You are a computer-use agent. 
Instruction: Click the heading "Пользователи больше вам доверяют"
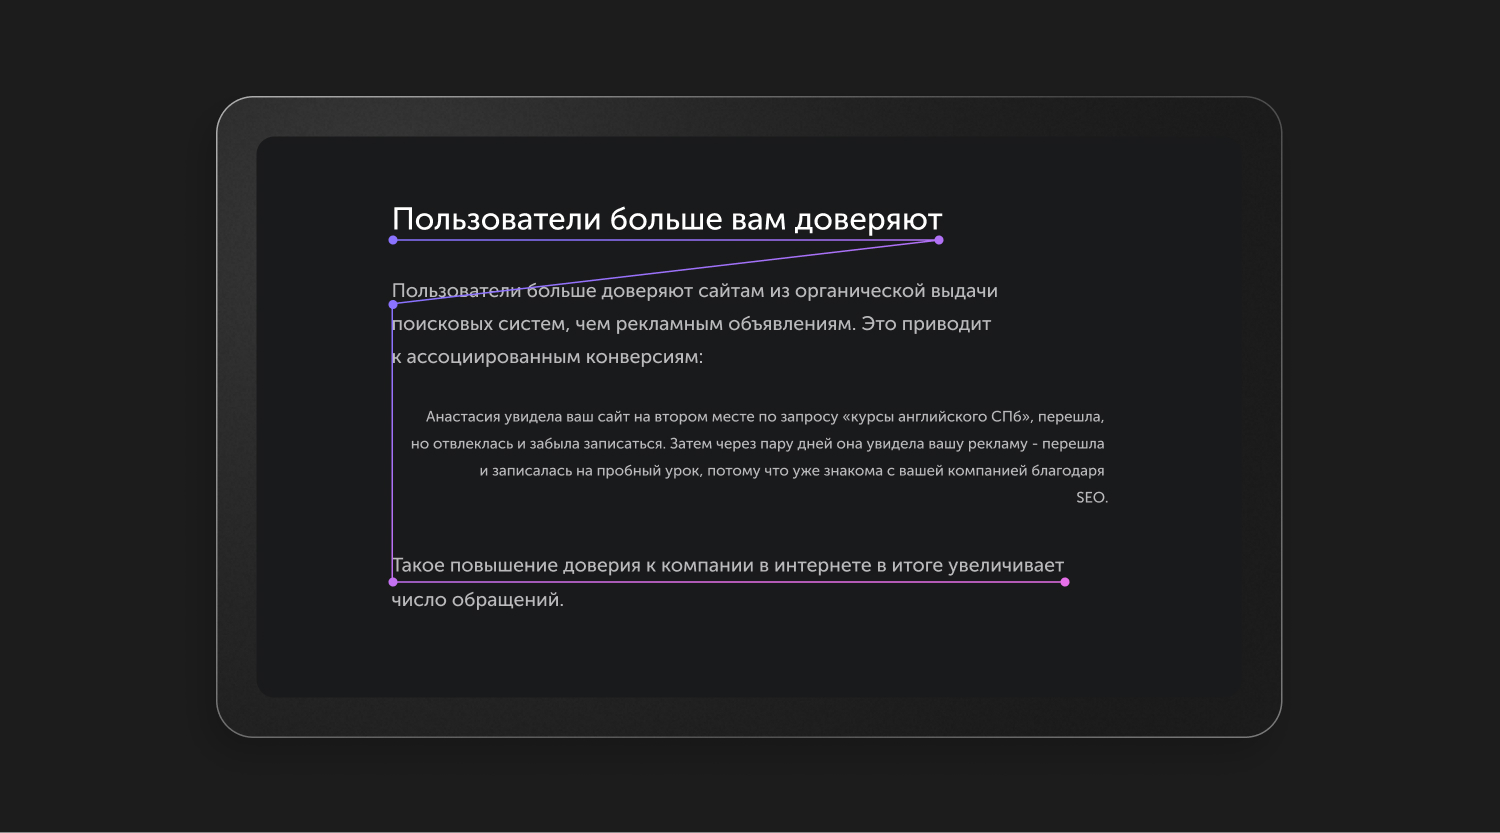pos(666,219)
